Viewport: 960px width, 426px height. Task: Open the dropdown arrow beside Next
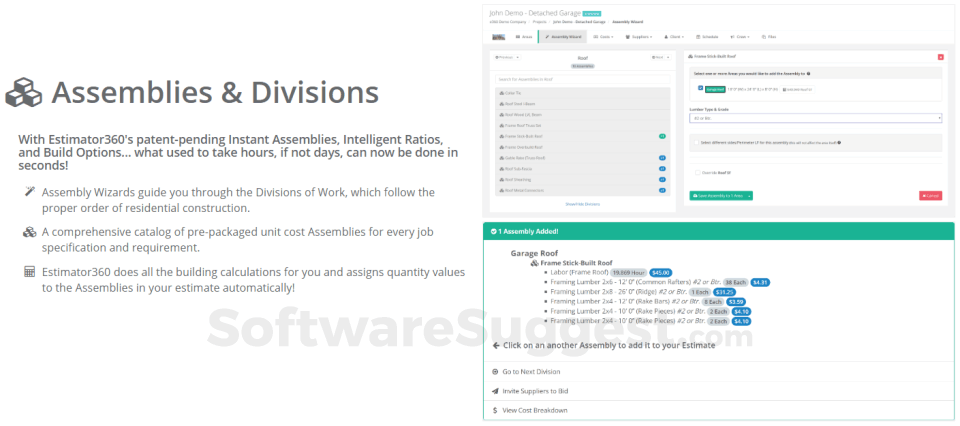coord(667,57)
